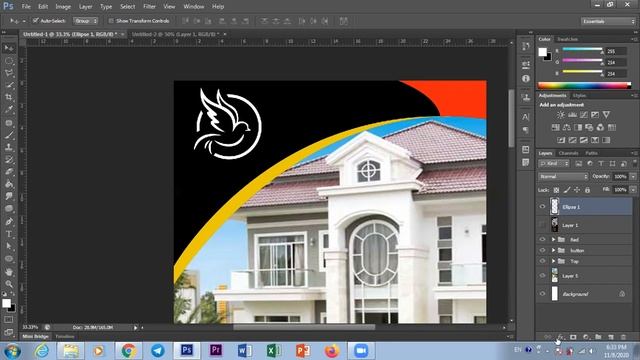Expand the Red layer group
The height and width of the screenshot is (360, 640).
[553, 240]
